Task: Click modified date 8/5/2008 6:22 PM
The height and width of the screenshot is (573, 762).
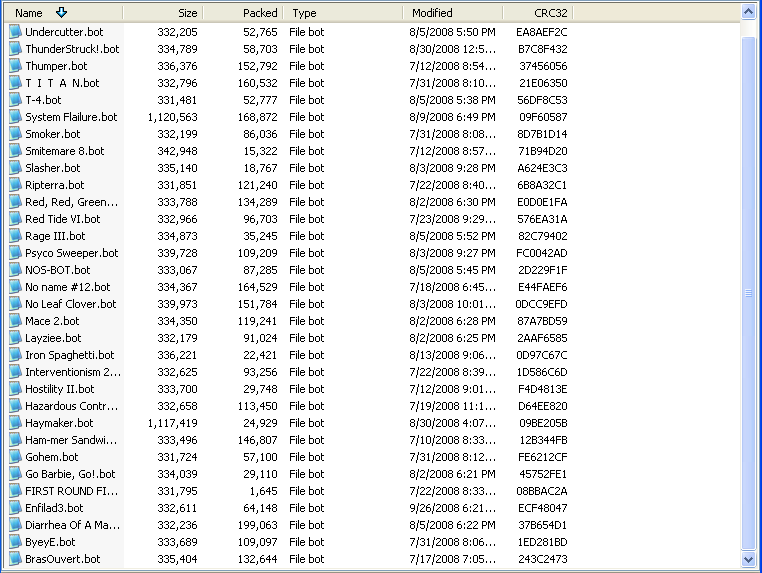Action: pyautogui.click(x=452, y=525)
